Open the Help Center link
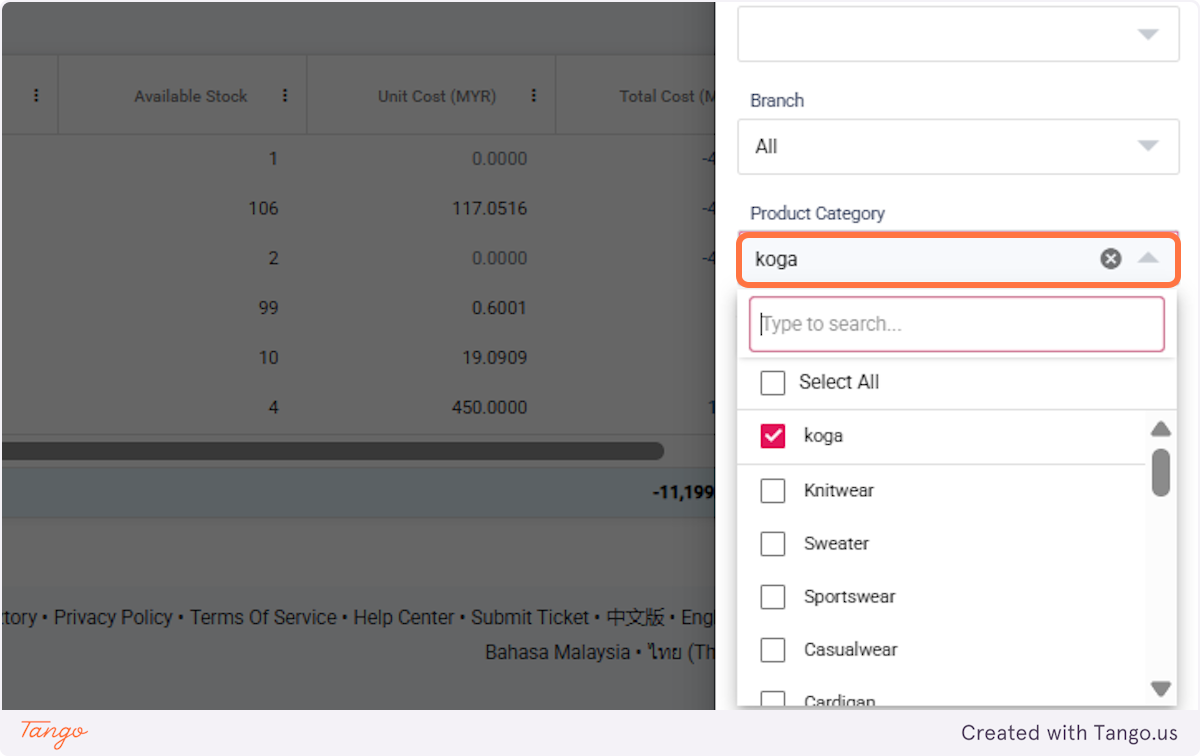 tap(404, 618)
